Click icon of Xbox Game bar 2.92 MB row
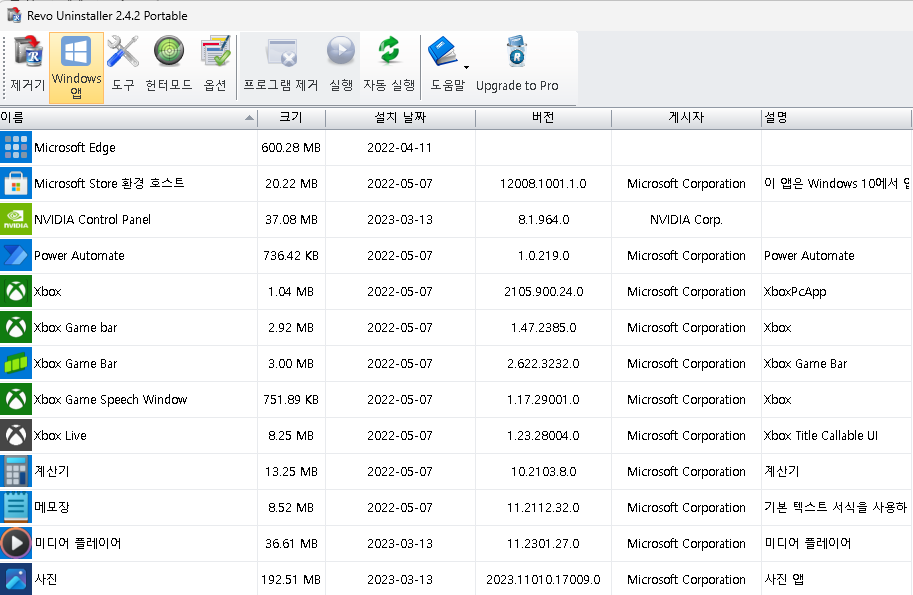 [16, 328]
